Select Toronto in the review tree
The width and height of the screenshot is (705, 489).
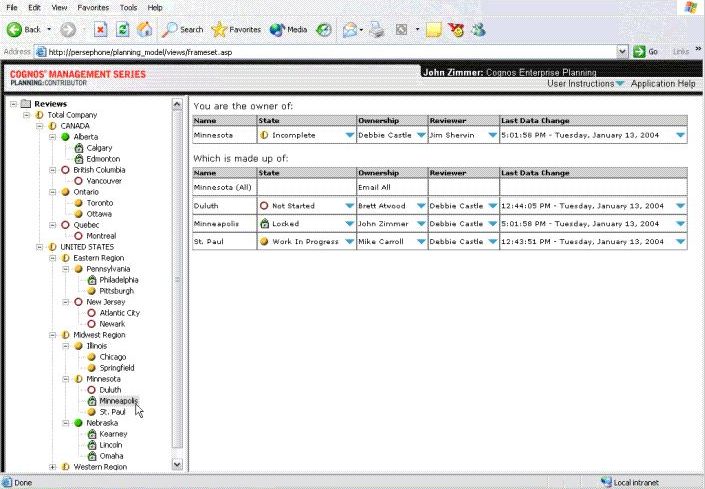click(100, 203)
